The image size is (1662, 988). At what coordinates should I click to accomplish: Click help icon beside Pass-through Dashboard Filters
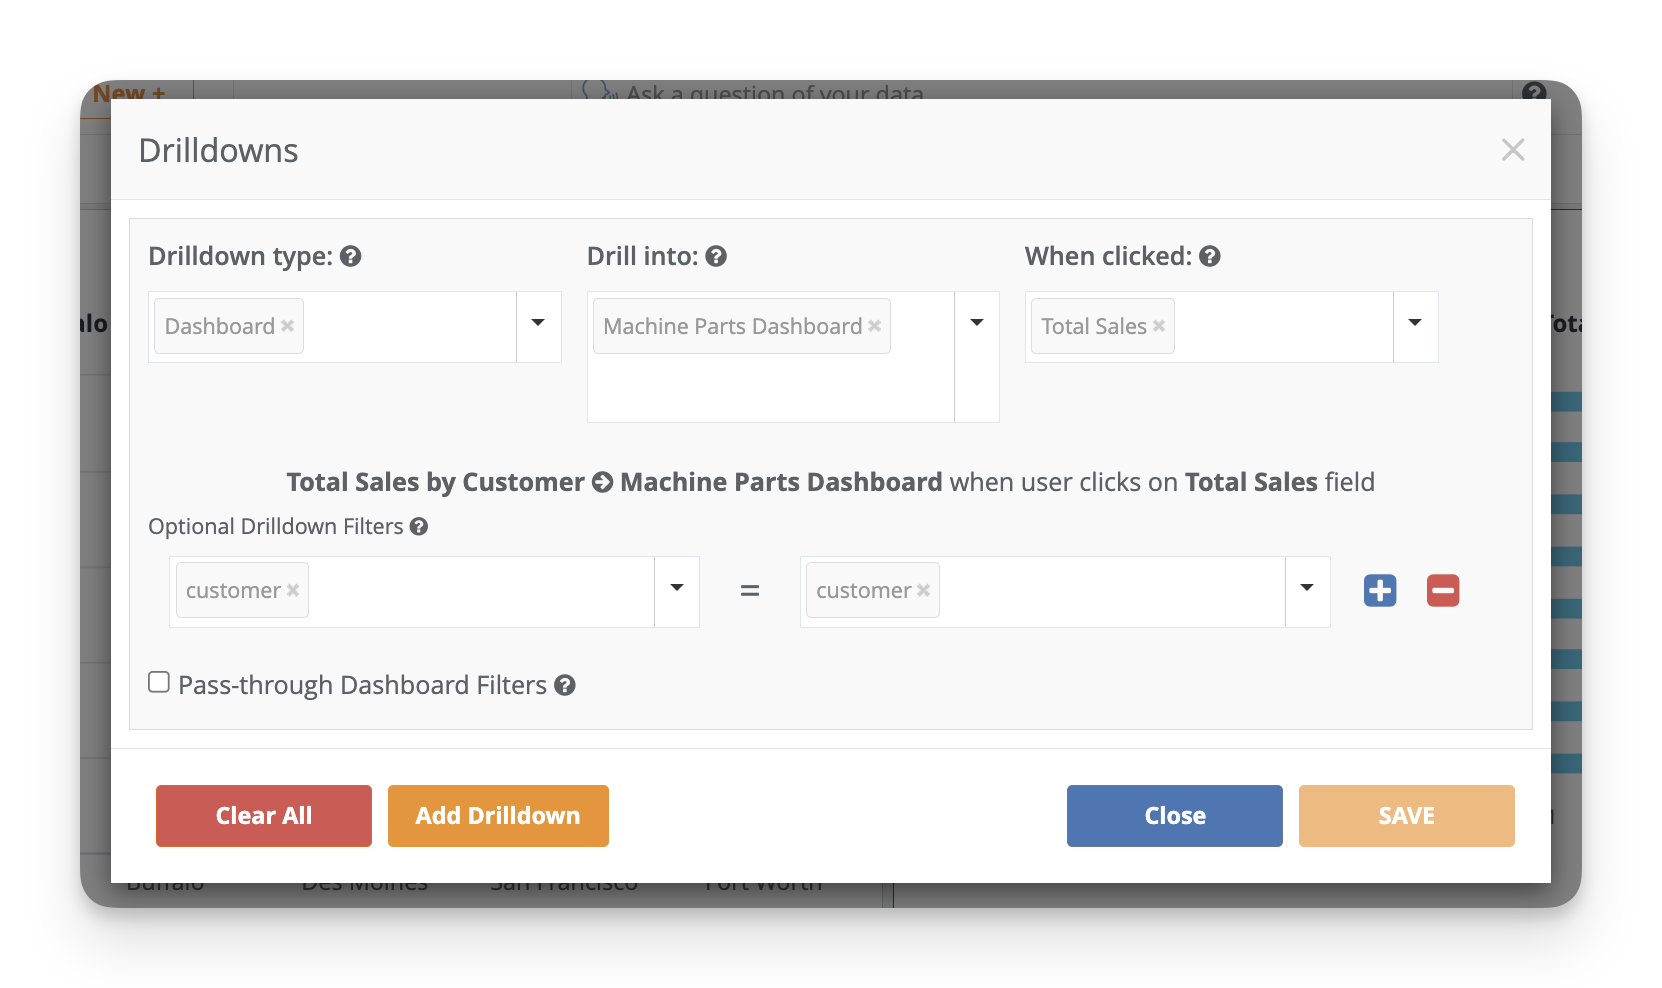565,686
